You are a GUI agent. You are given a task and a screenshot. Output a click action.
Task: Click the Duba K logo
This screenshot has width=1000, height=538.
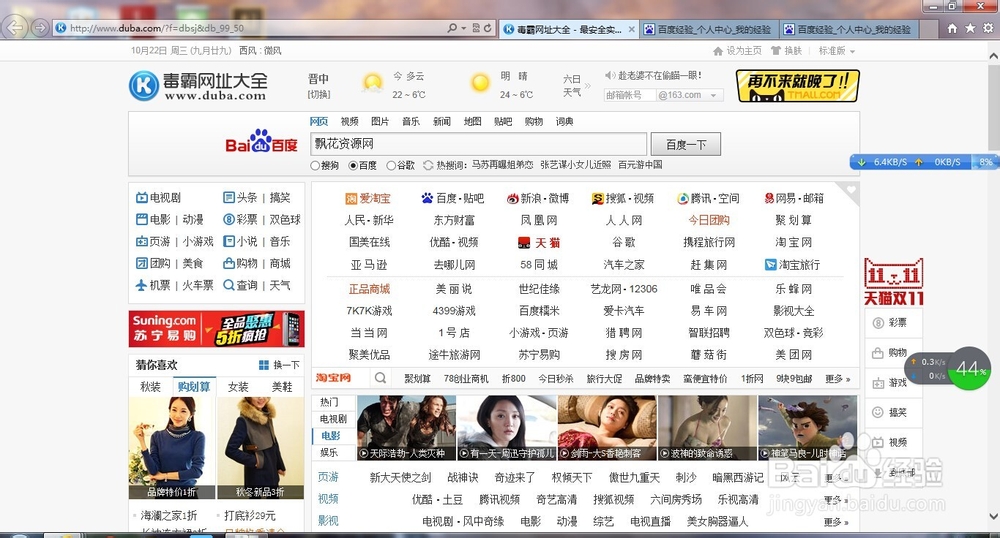(143, 85)
